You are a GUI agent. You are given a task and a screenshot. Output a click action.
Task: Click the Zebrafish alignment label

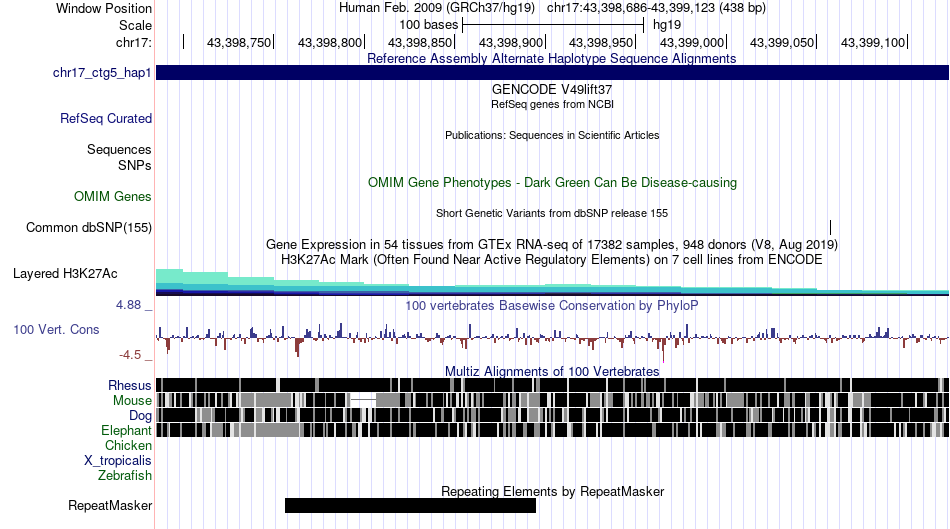point(125,476)
